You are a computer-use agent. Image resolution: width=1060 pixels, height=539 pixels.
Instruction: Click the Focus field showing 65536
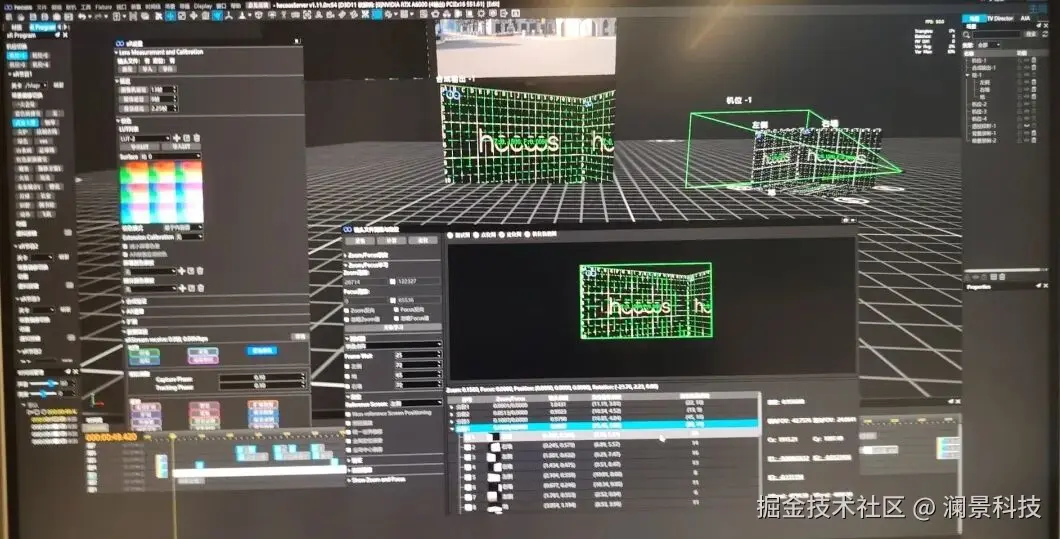(419, 300)
